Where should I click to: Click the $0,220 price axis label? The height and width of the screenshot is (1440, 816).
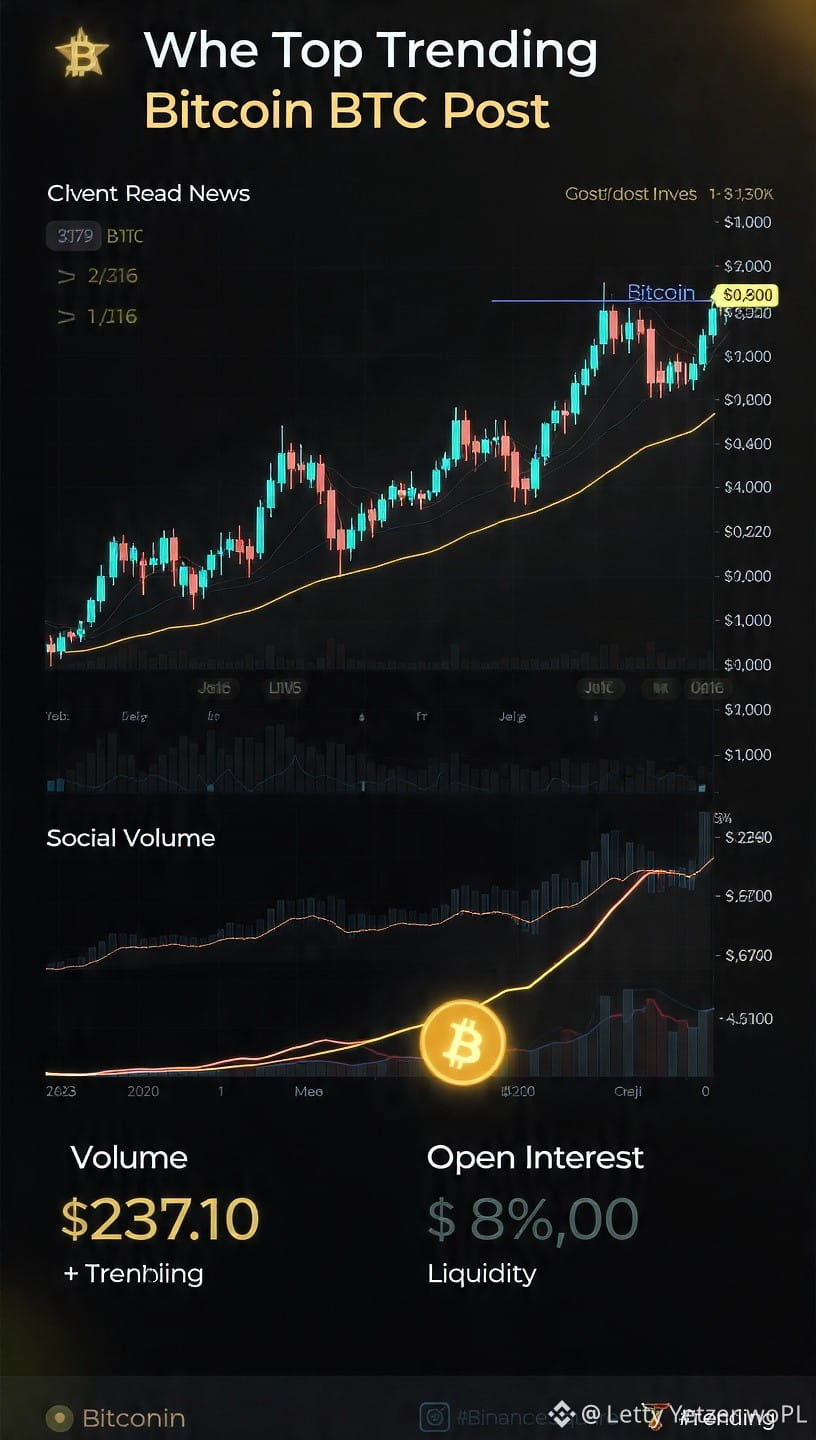click(x=747, y=532)
